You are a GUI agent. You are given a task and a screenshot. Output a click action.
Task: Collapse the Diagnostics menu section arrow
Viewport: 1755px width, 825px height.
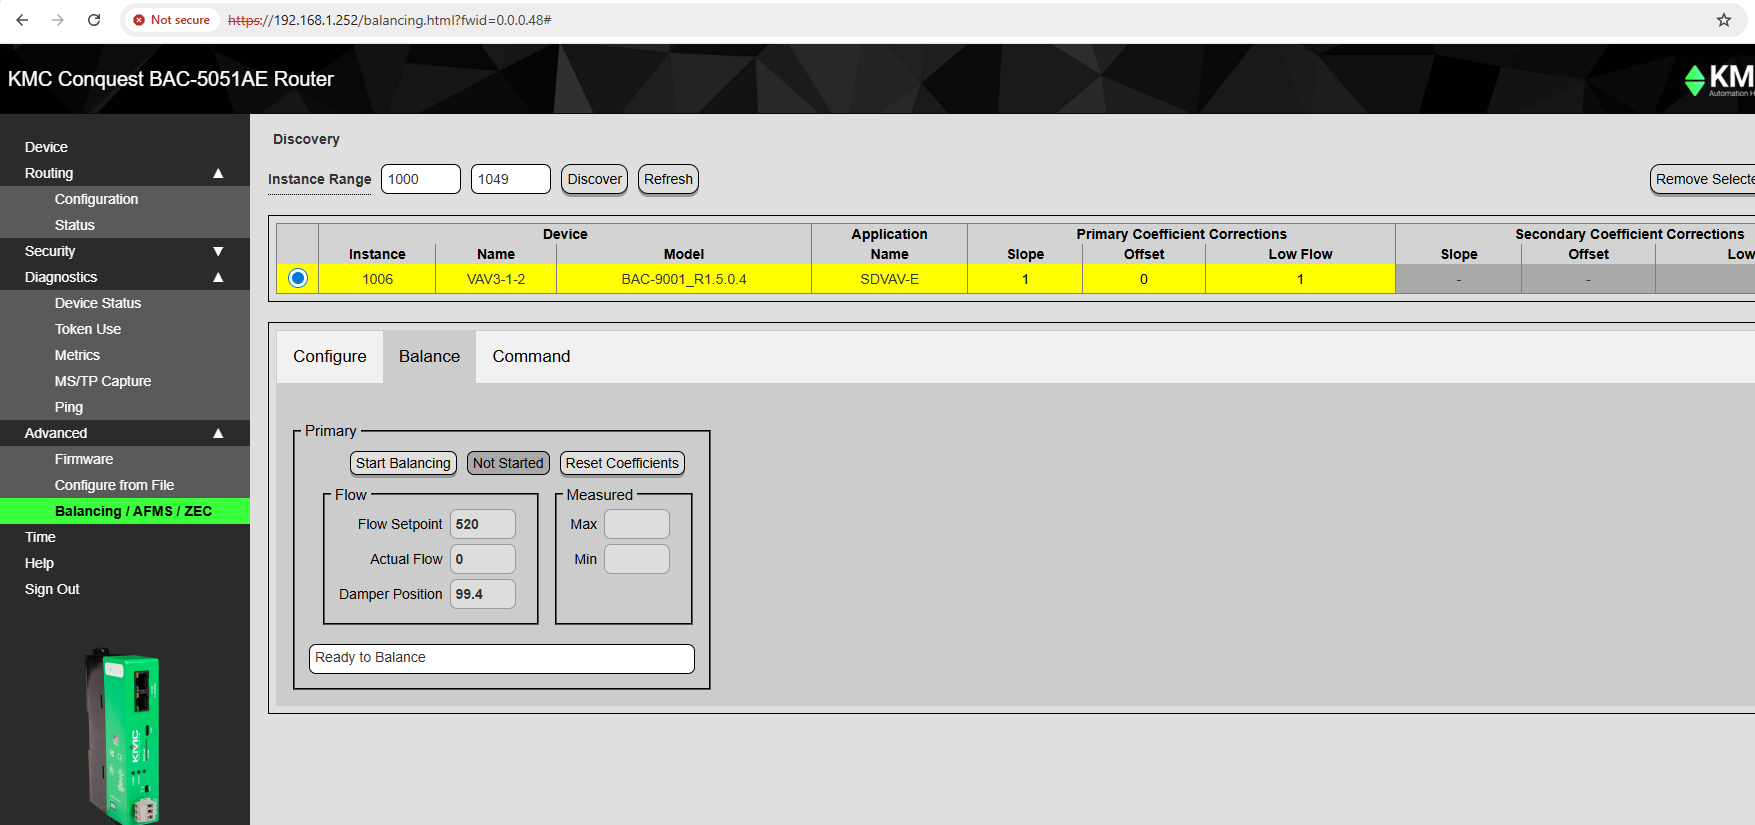tap(218, 277)
